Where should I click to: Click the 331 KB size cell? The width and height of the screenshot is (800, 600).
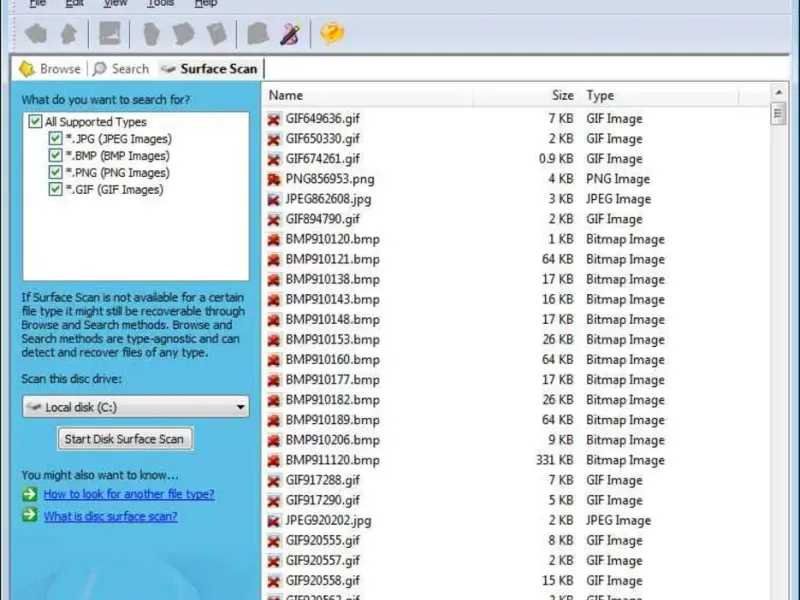point(555,460)
